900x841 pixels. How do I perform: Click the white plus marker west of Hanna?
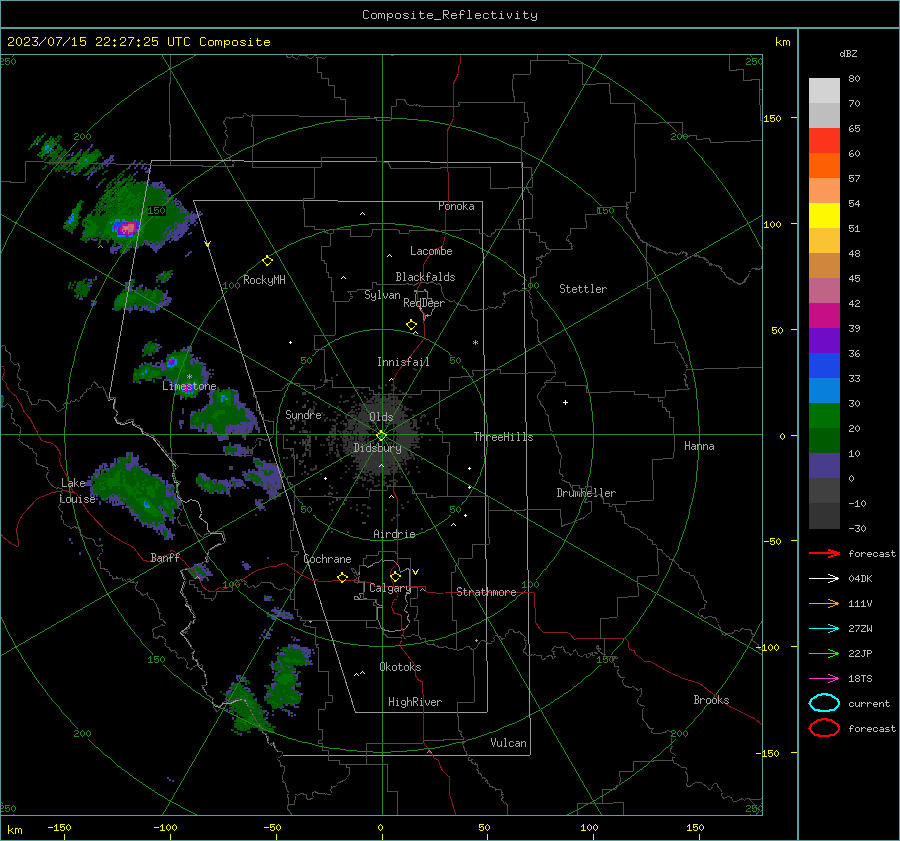coord(565,402)
